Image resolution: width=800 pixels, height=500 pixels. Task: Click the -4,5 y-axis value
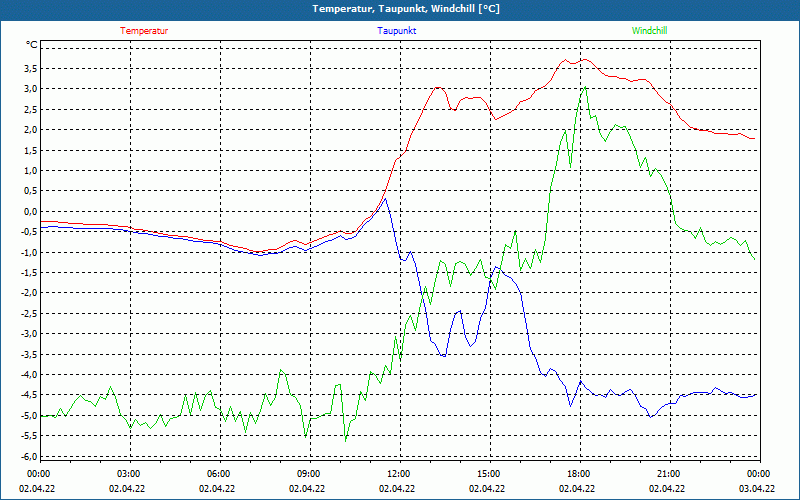coord(29,395)
